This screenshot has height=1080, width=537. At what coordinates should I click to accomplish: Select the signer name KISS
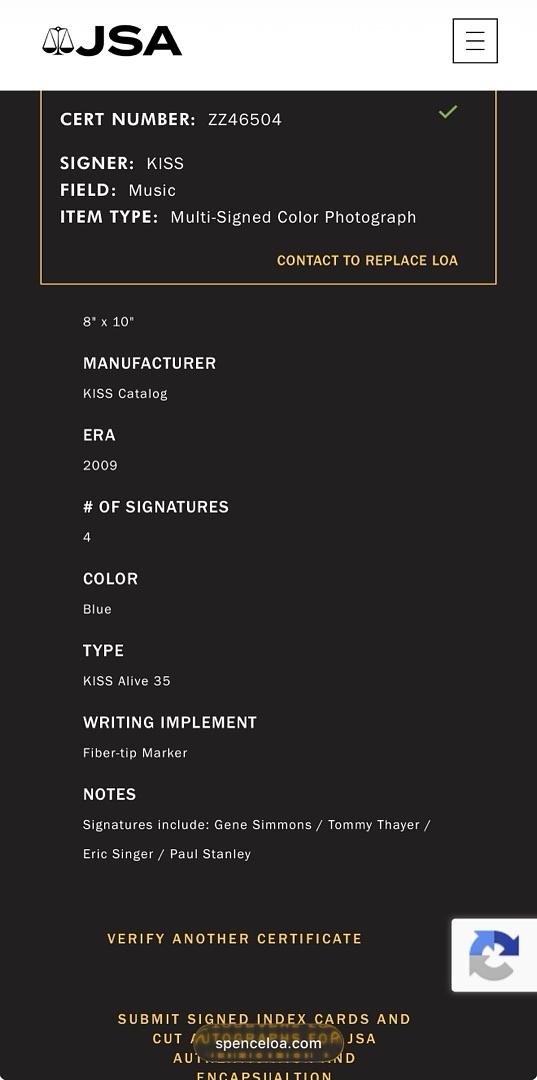point(165,163)
